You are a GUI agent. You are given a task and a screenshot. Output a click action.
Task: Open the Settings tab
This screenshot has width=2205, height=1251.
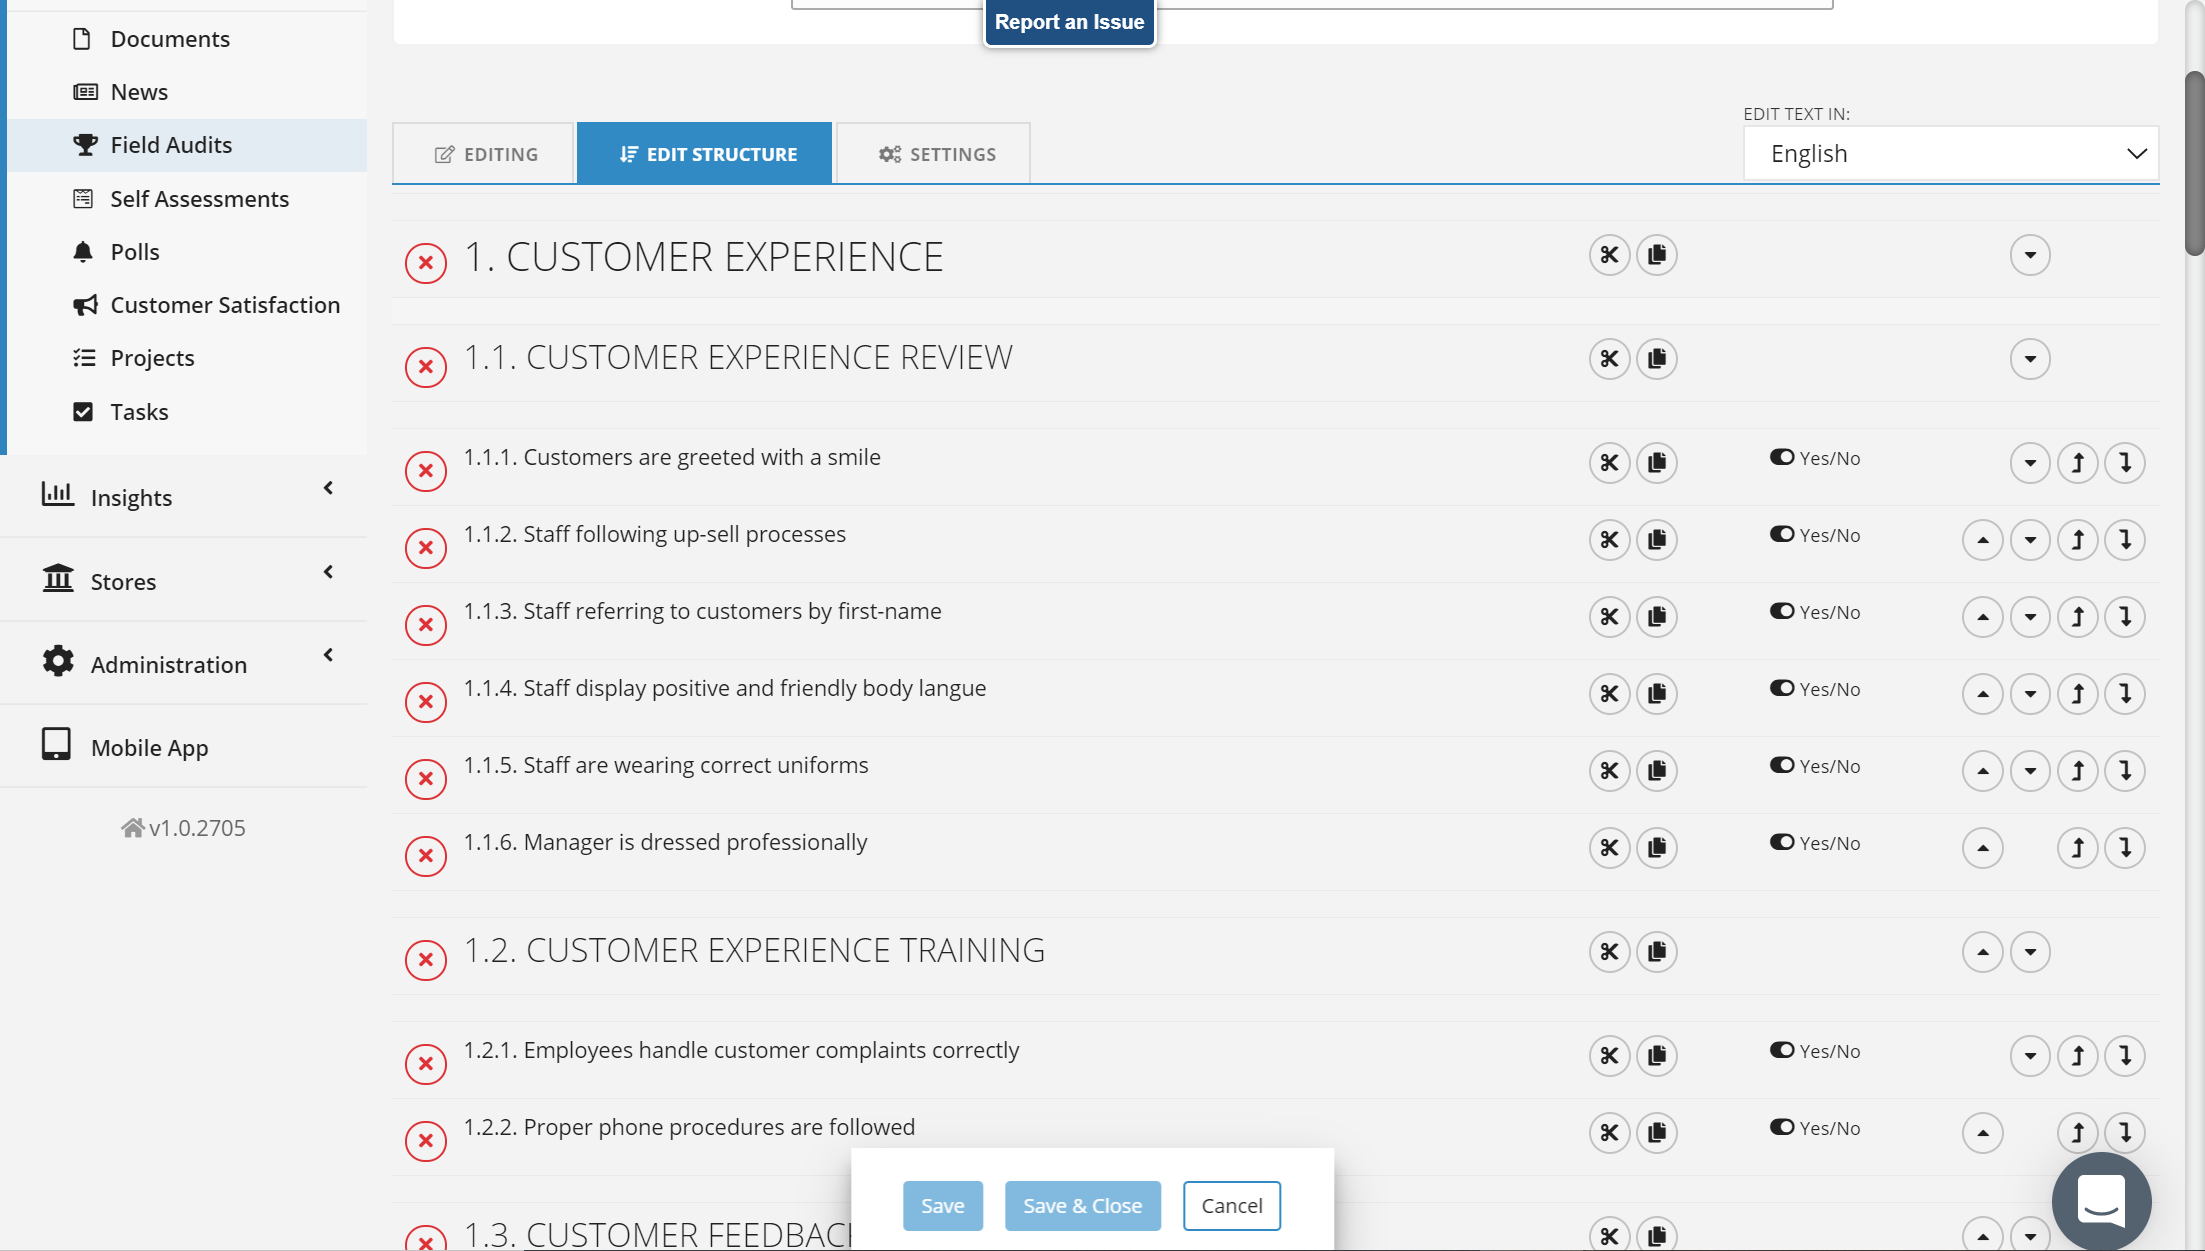coord(935,154)
